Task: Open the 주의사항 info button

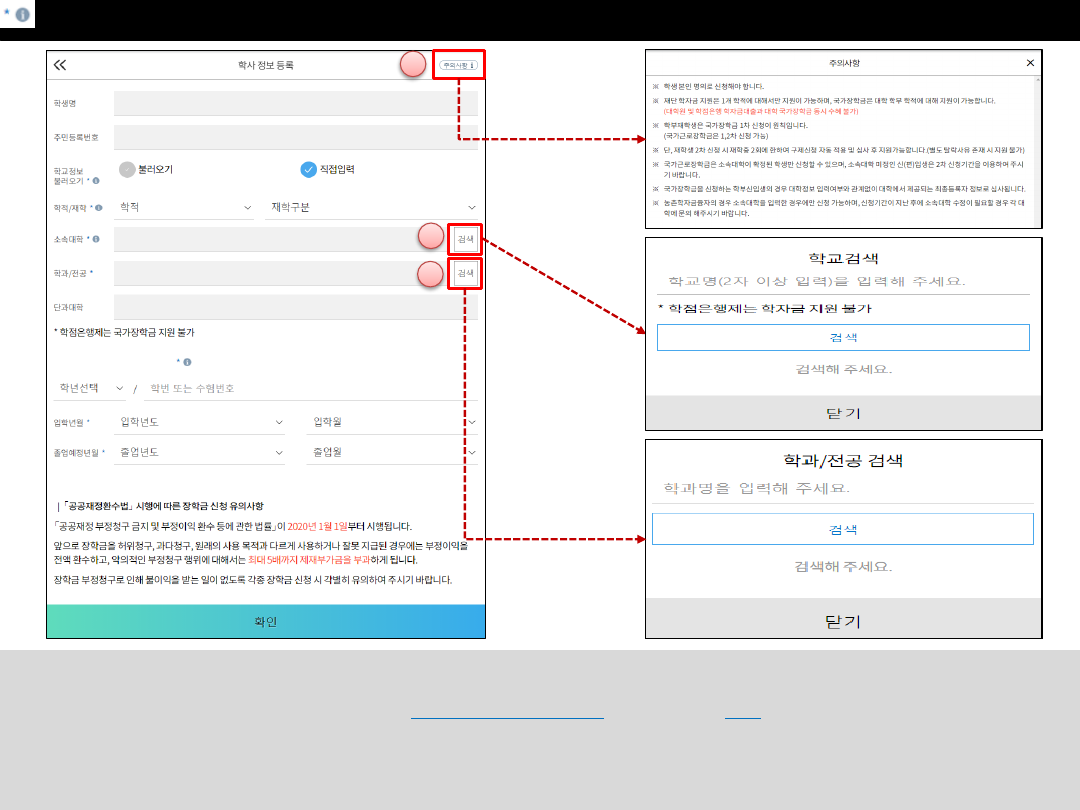Action: pyautogui.click(x=459, y=65)
